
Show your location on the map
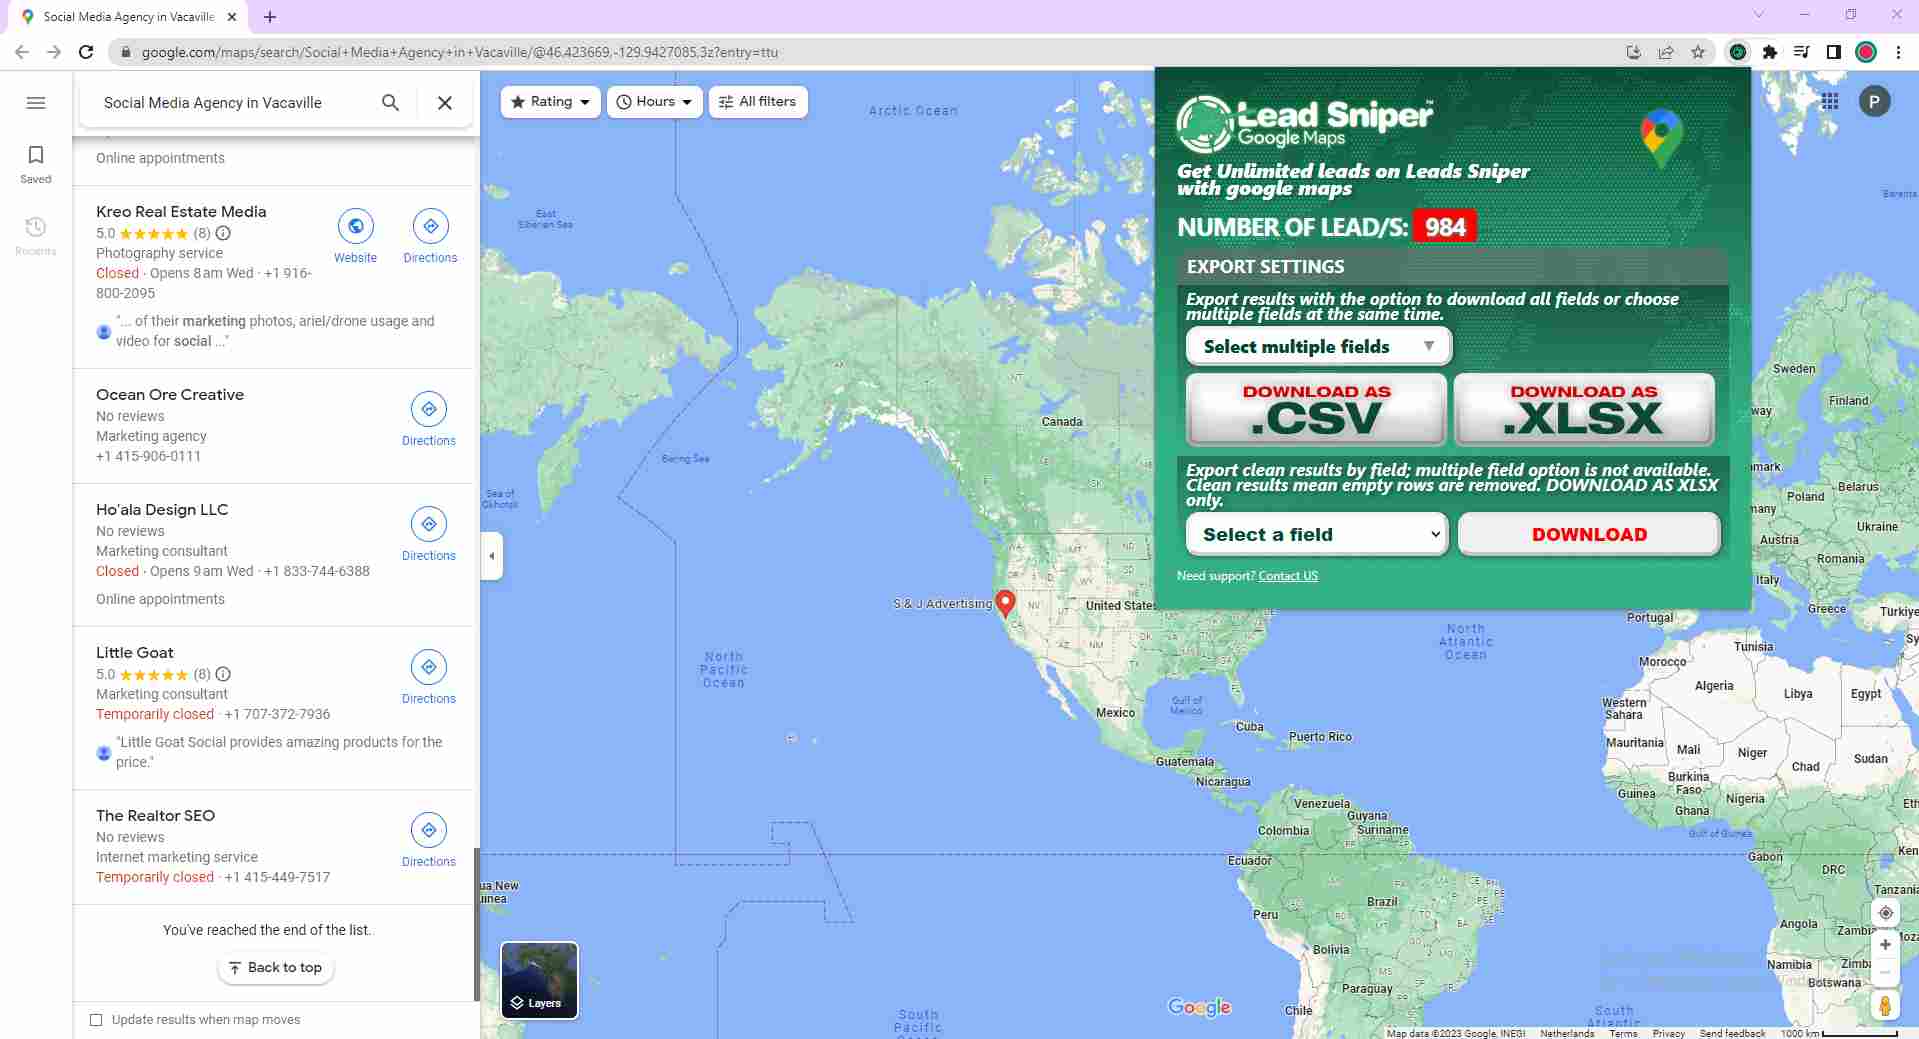pyautogui.click(x=1885, y=913)
